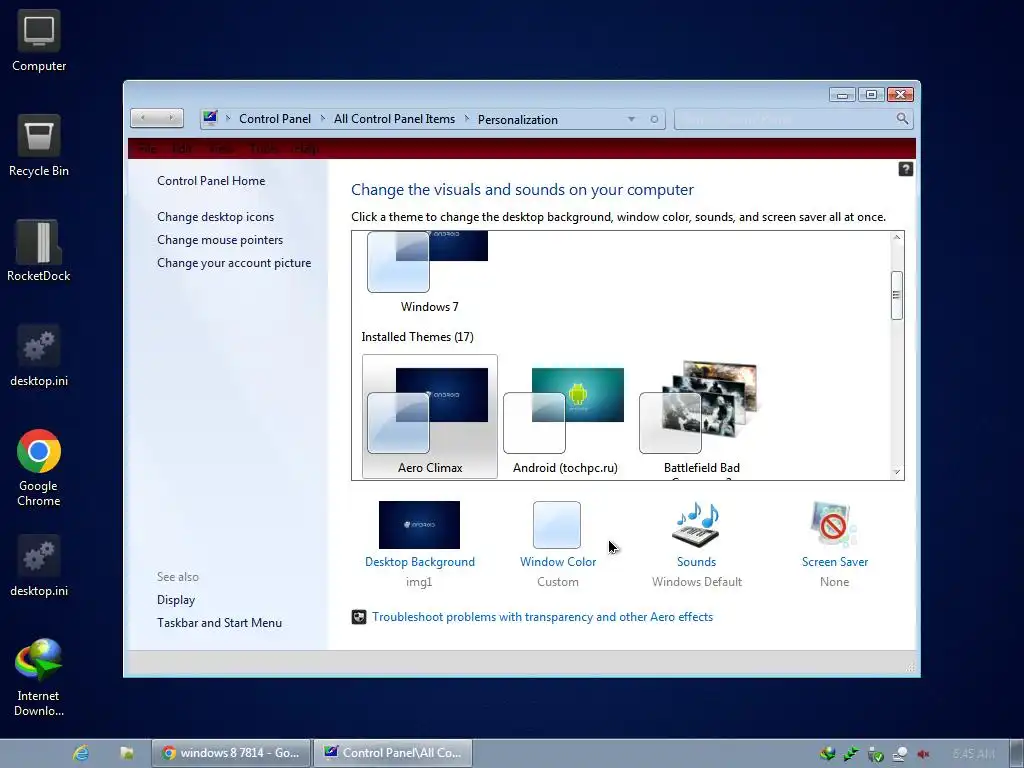Go to Control Panel Home
Viewport: 1024px width, 768px height.
pyautogui.click(x=211, y=181)
